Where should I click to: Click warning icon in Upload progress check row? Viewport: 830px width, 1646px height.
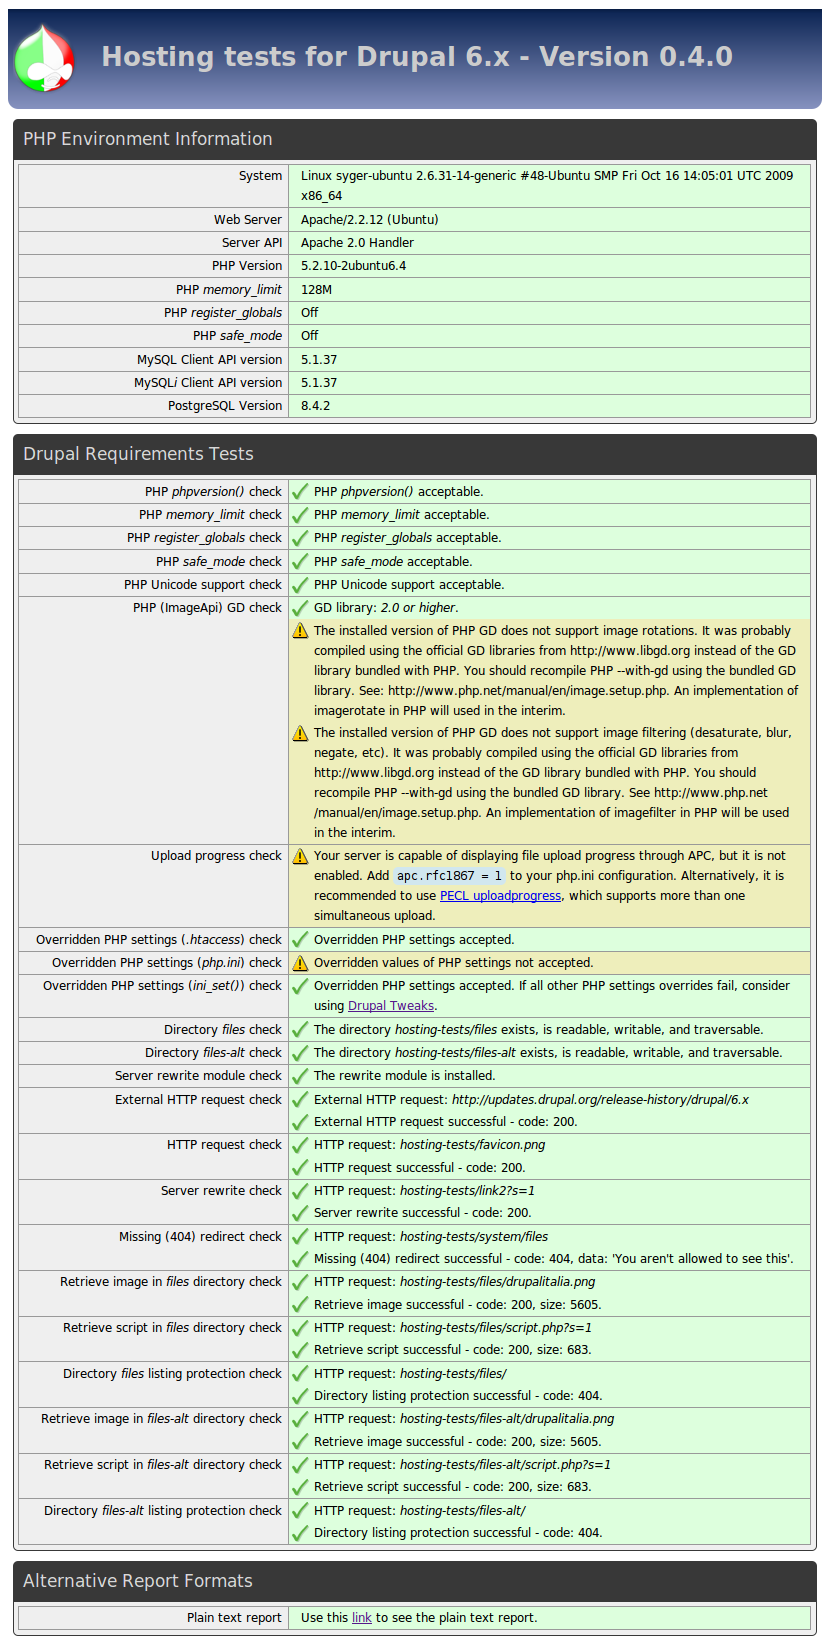tap(300, 856)
